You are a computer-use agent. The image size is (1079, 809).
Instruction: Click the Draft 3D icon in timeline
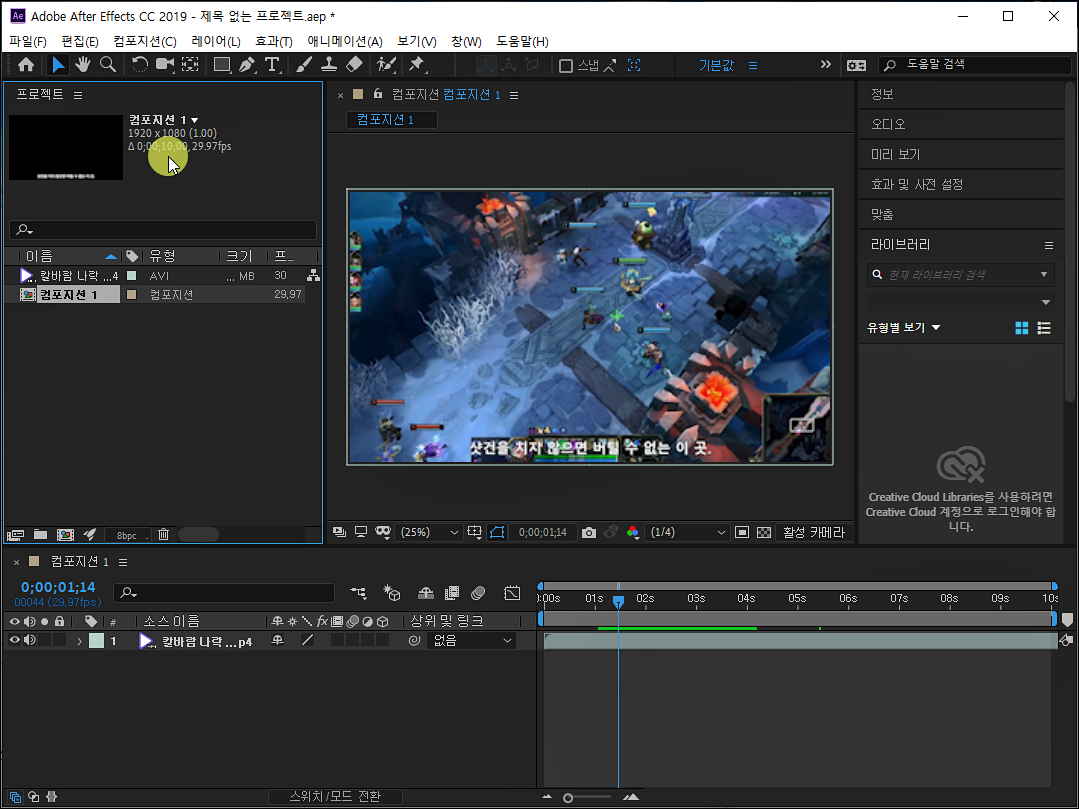point(392,592)
